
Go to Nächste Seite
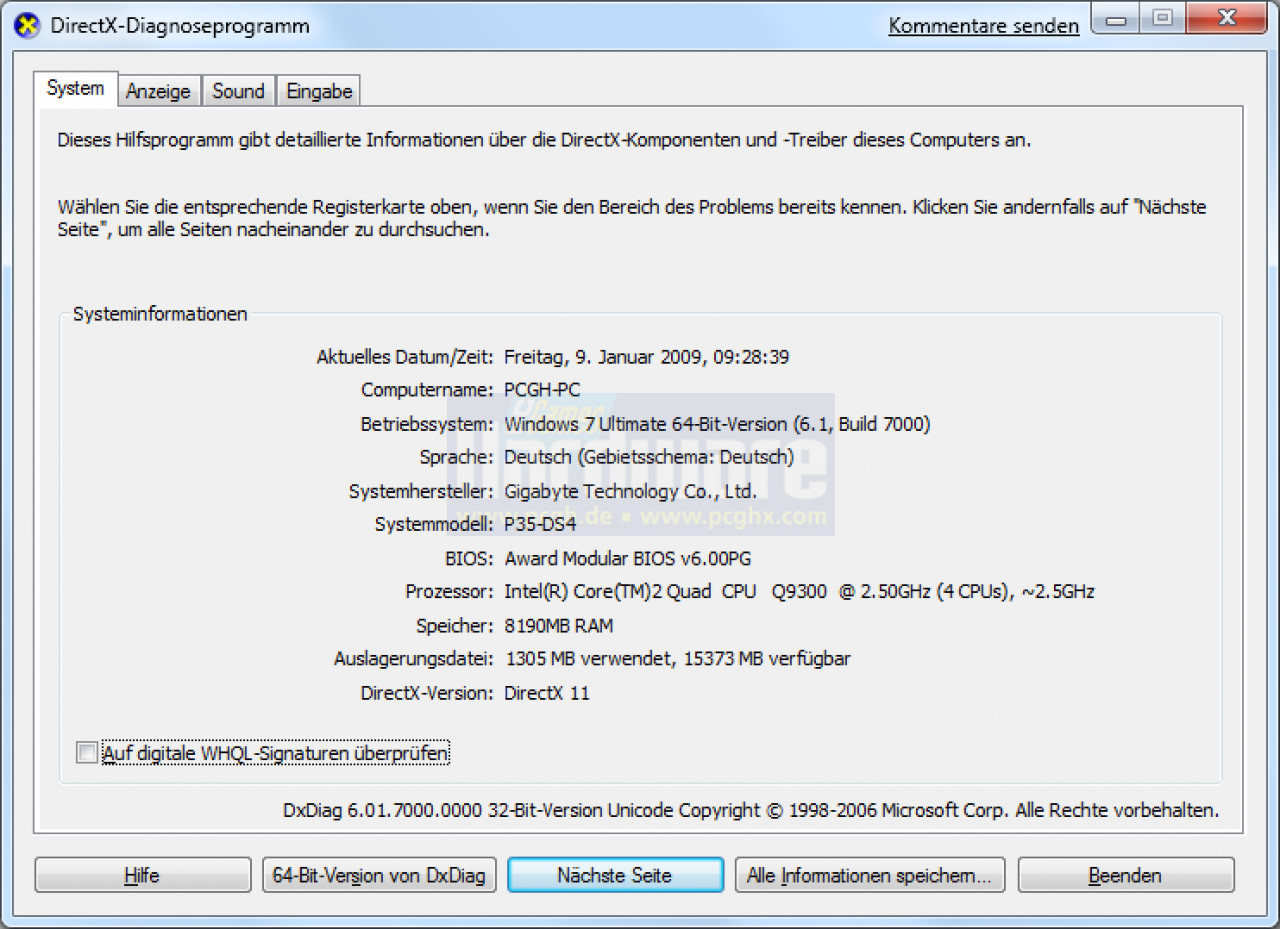click(615, 875)
